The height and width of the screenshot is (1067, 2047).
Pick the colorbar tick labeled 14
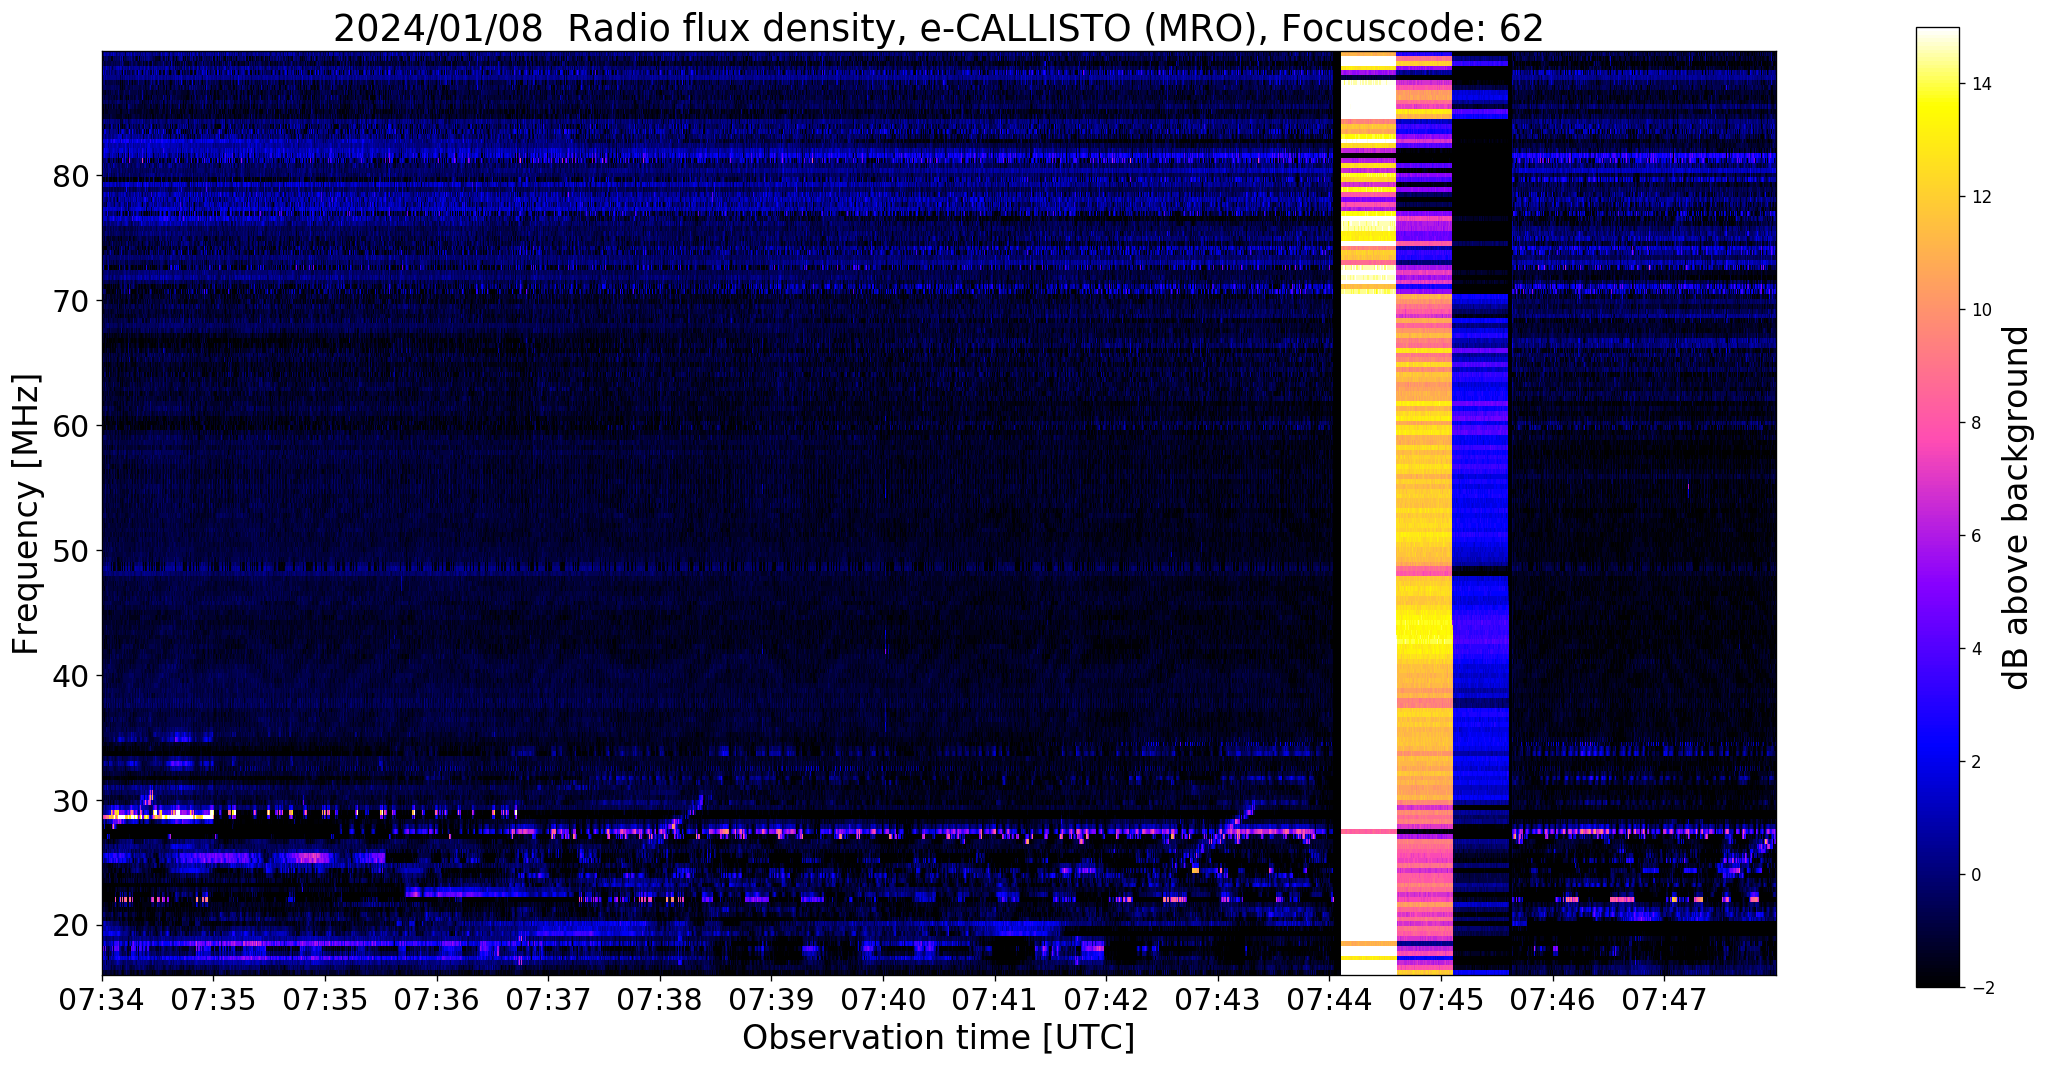click(1981, 84)
